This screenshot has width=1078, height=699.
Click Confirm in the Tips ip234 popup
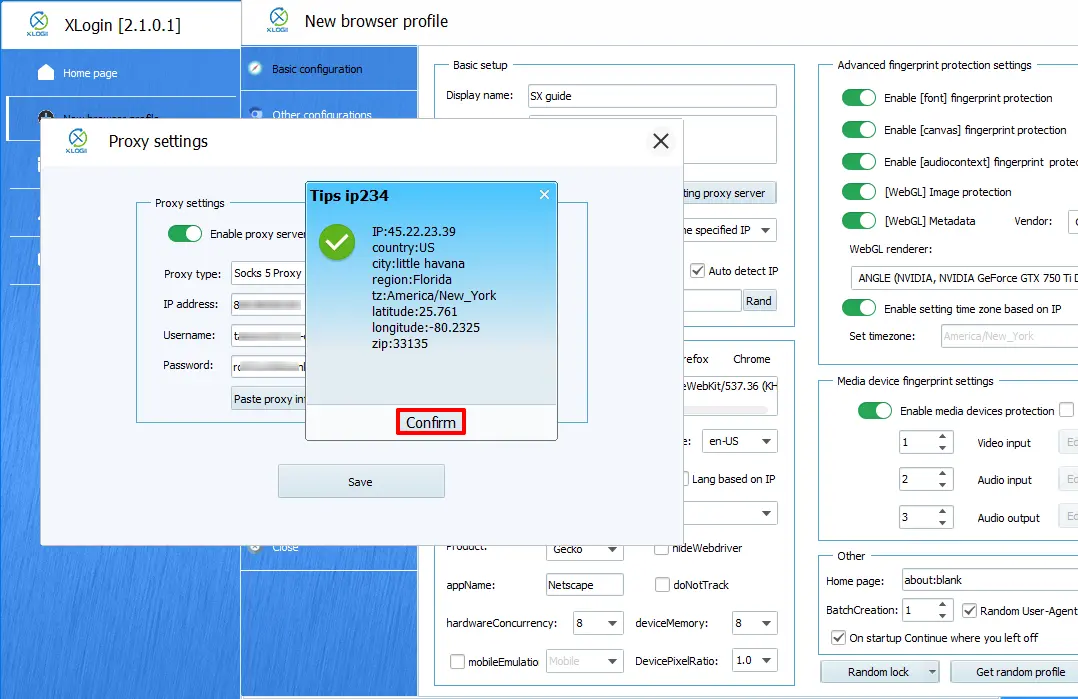pos(431,423)
